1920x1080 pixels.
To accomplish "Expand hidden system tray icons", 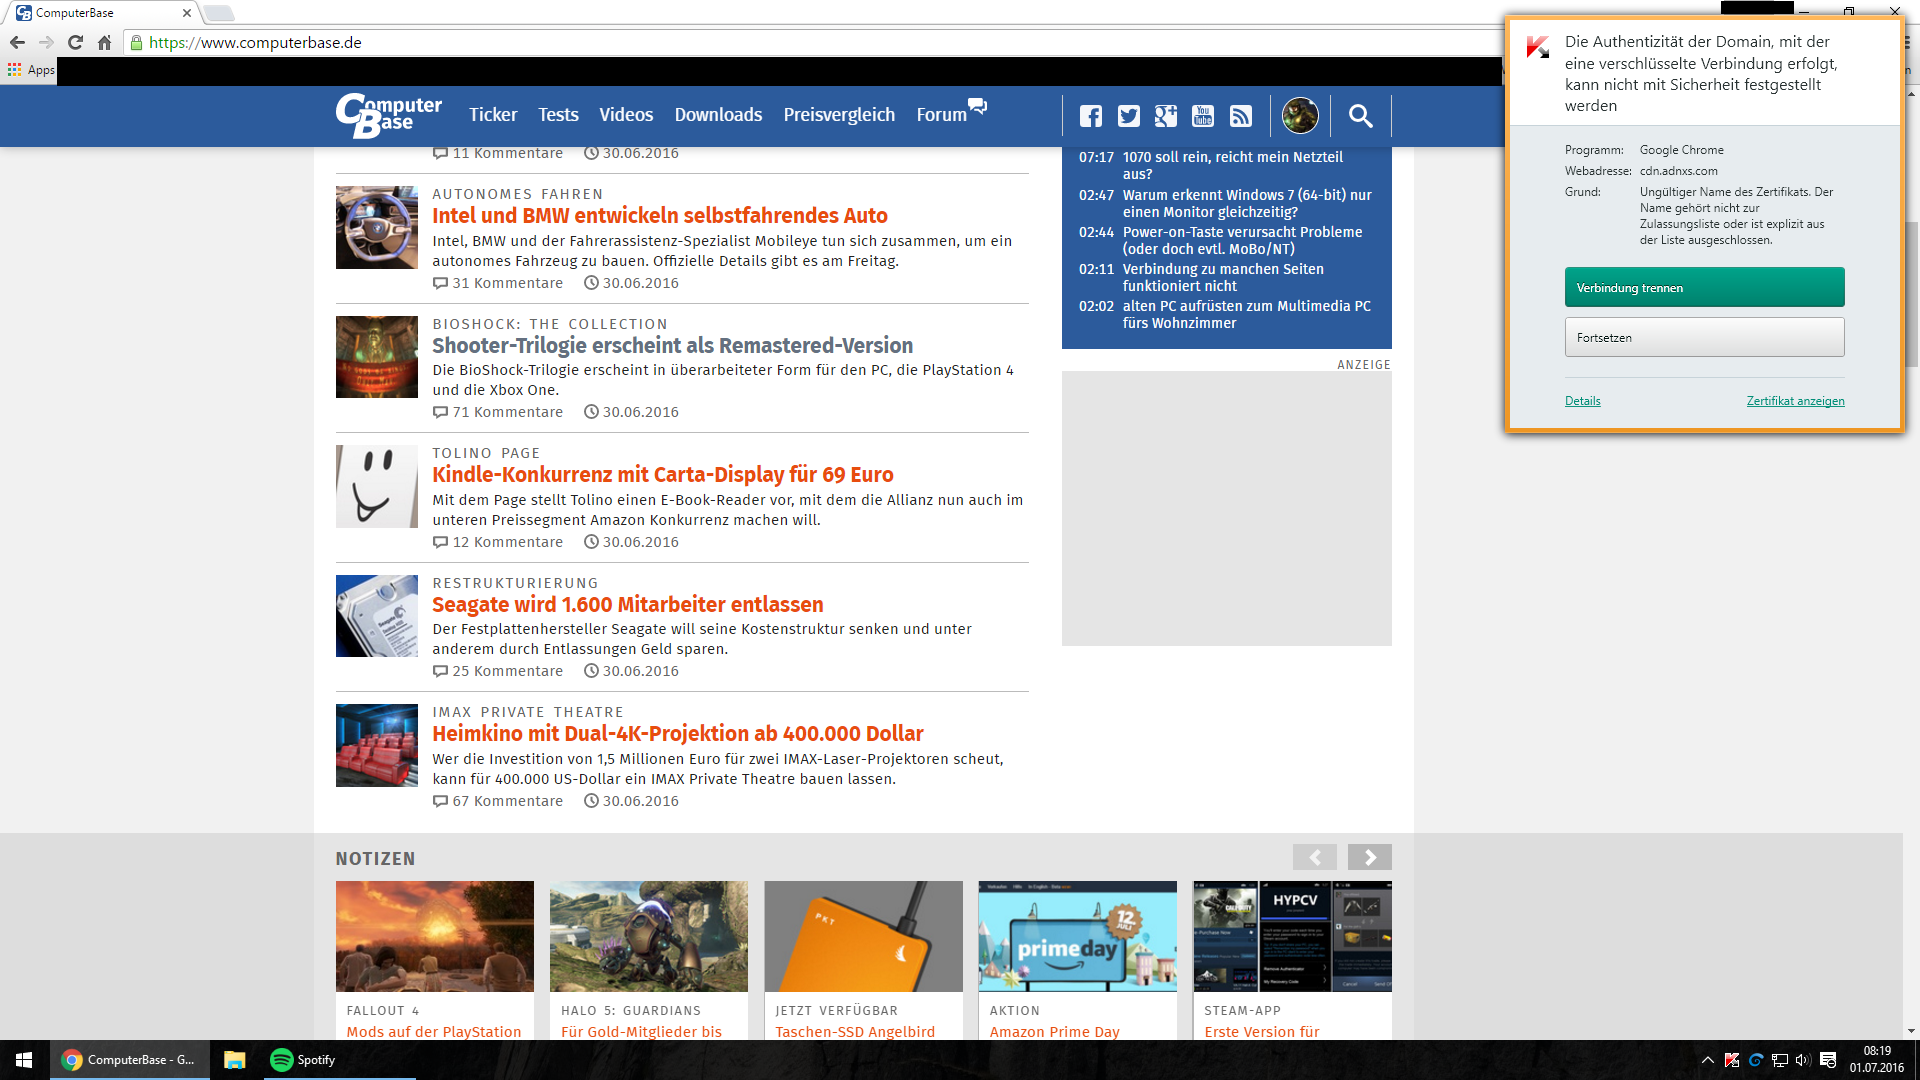I will tap(1707, 1060).
